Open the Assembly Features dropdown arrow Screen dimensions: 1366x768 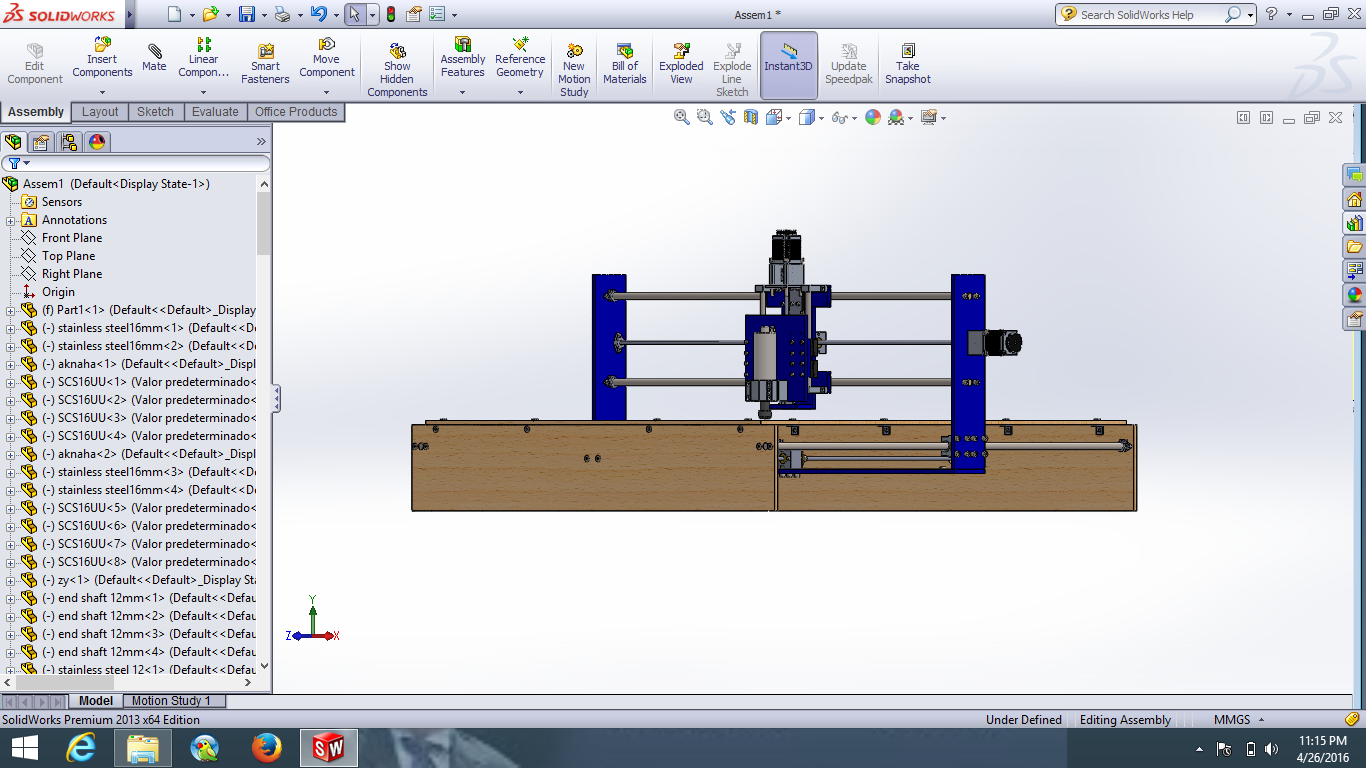coord(463,92)
